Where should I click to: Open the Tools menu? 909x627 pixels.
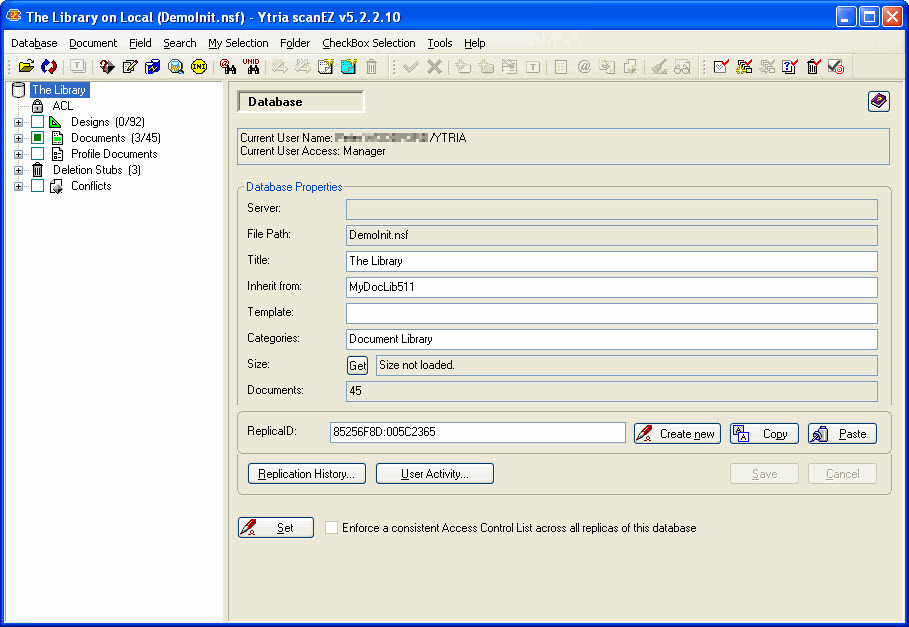439,43
